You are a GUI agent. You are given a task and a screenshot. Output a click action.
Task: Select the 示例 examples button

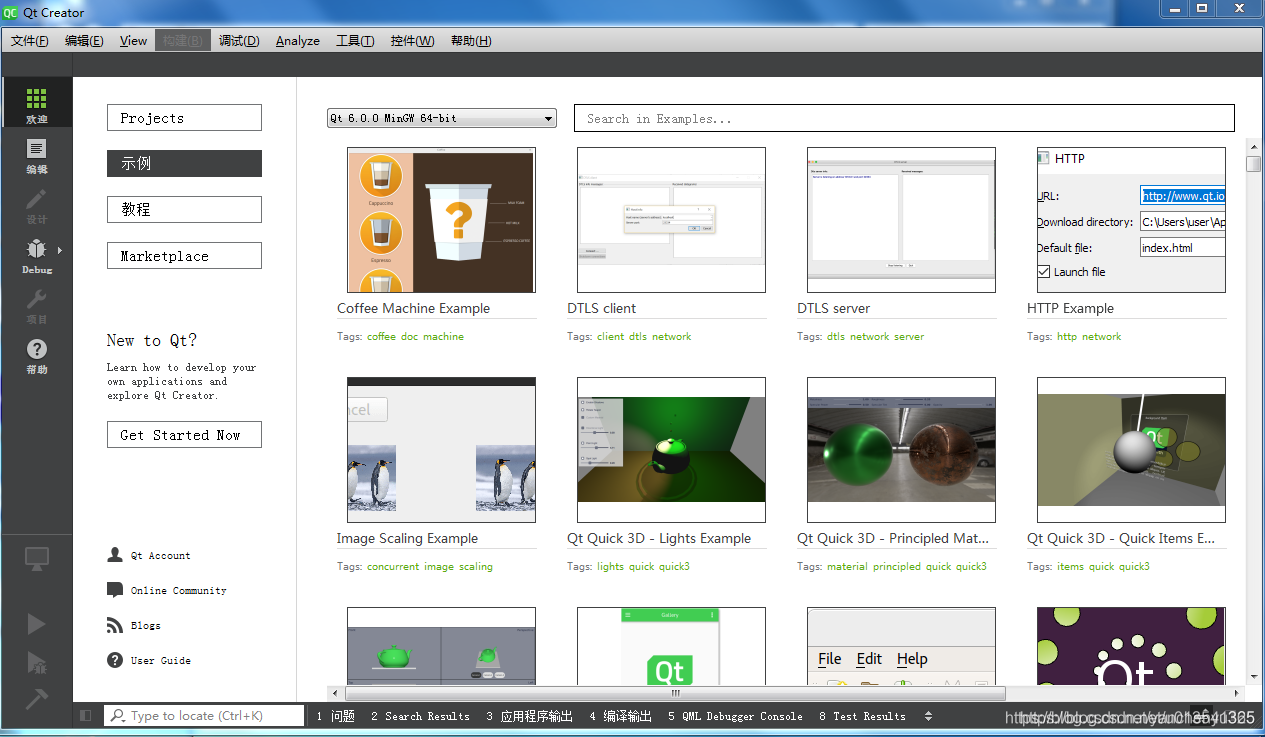click(x=184, y=164)
